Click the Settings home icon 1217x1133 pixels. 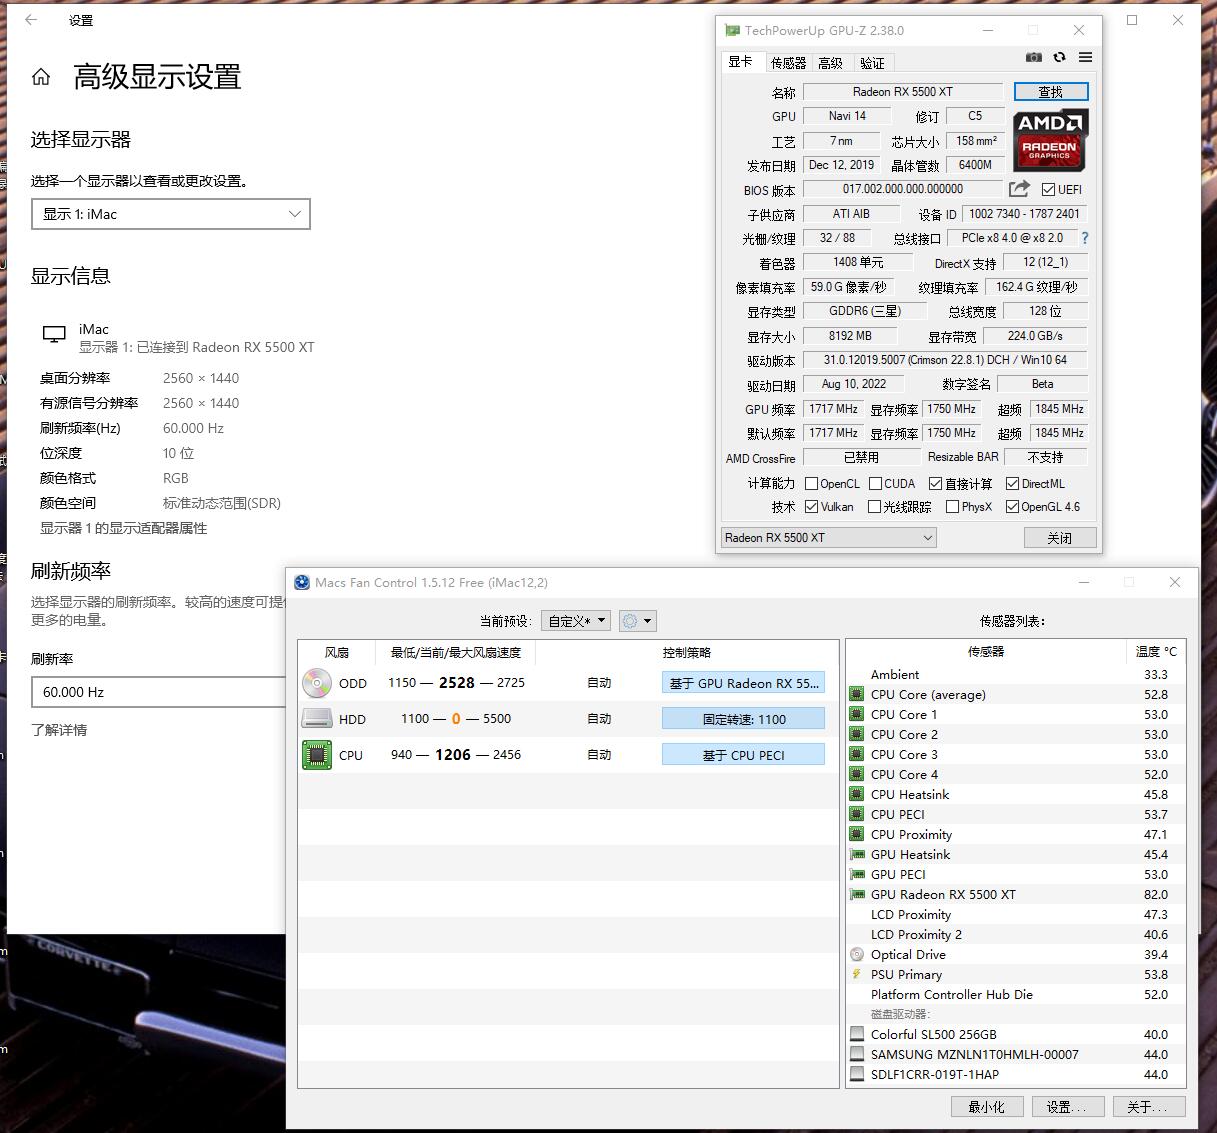pyautogui.click(x=41, y=77)
